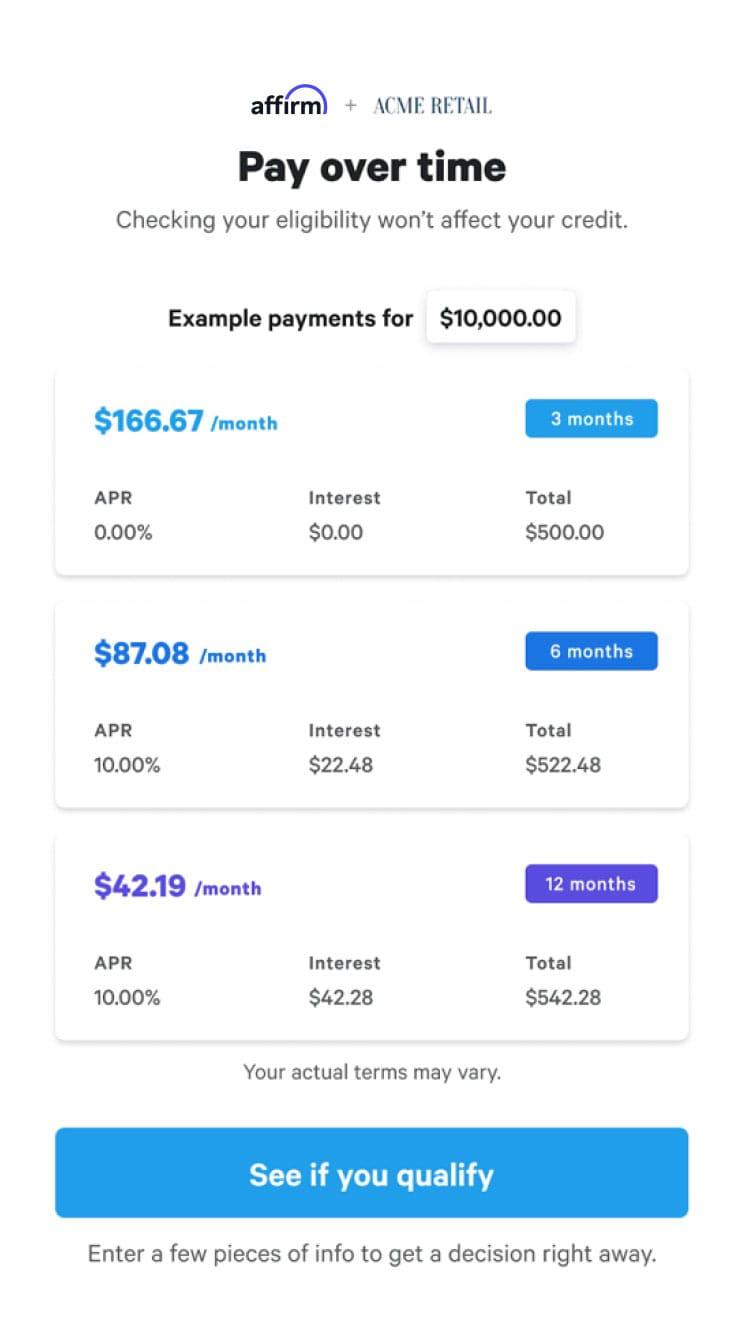750x1334 pixels.
Task: Click See if you qualify button
Action: click(371, 1173)
